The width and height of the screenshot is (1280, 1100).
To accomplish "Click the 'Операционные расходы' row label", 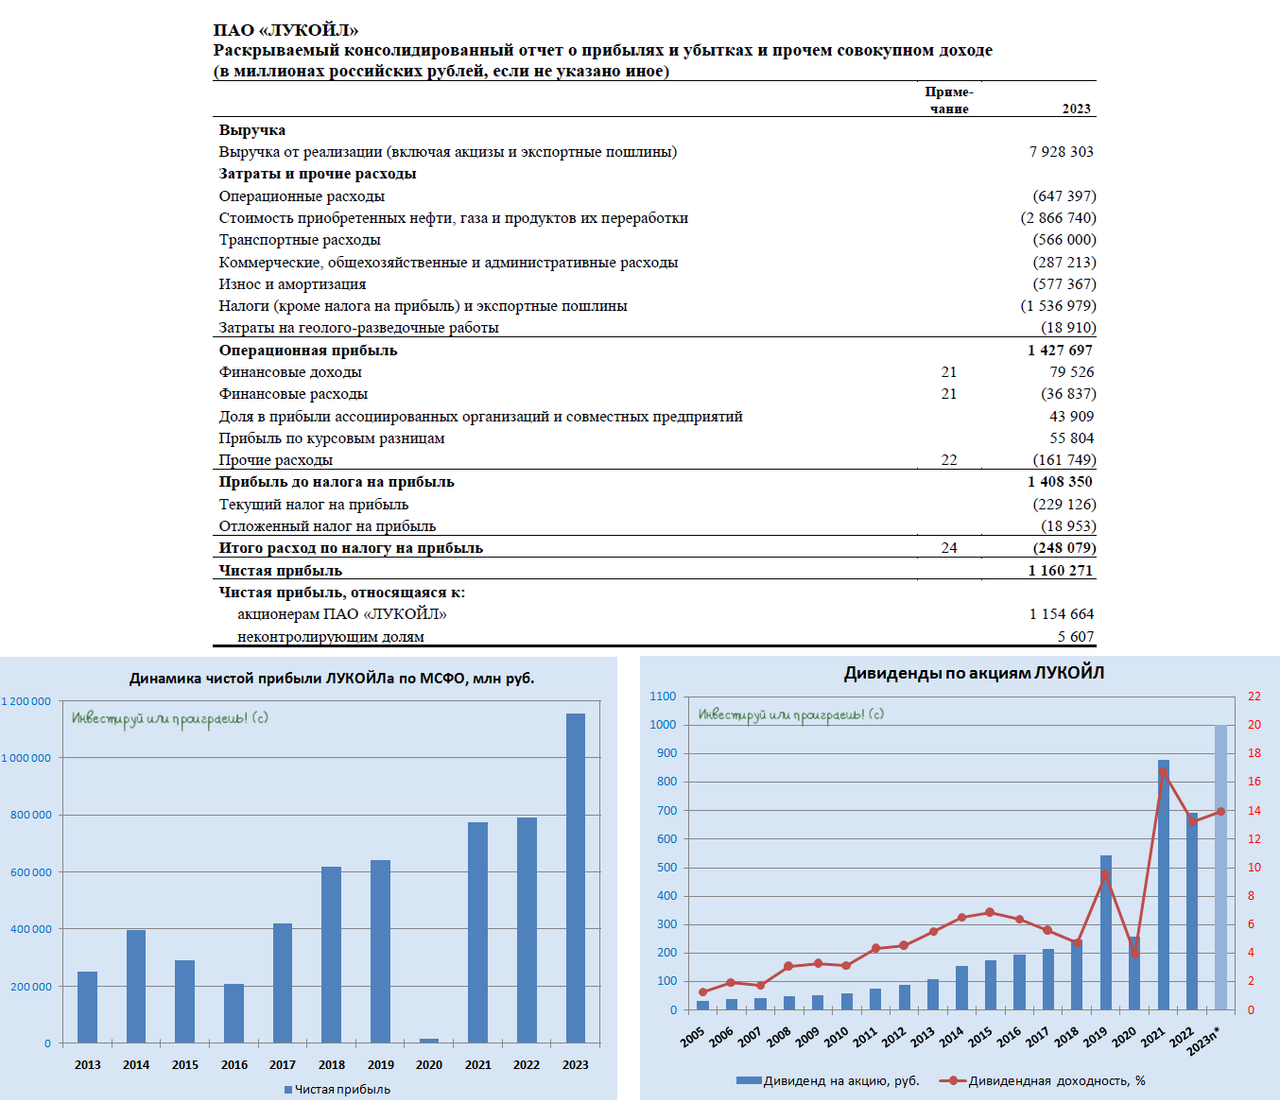I will (x=302, y=196).
